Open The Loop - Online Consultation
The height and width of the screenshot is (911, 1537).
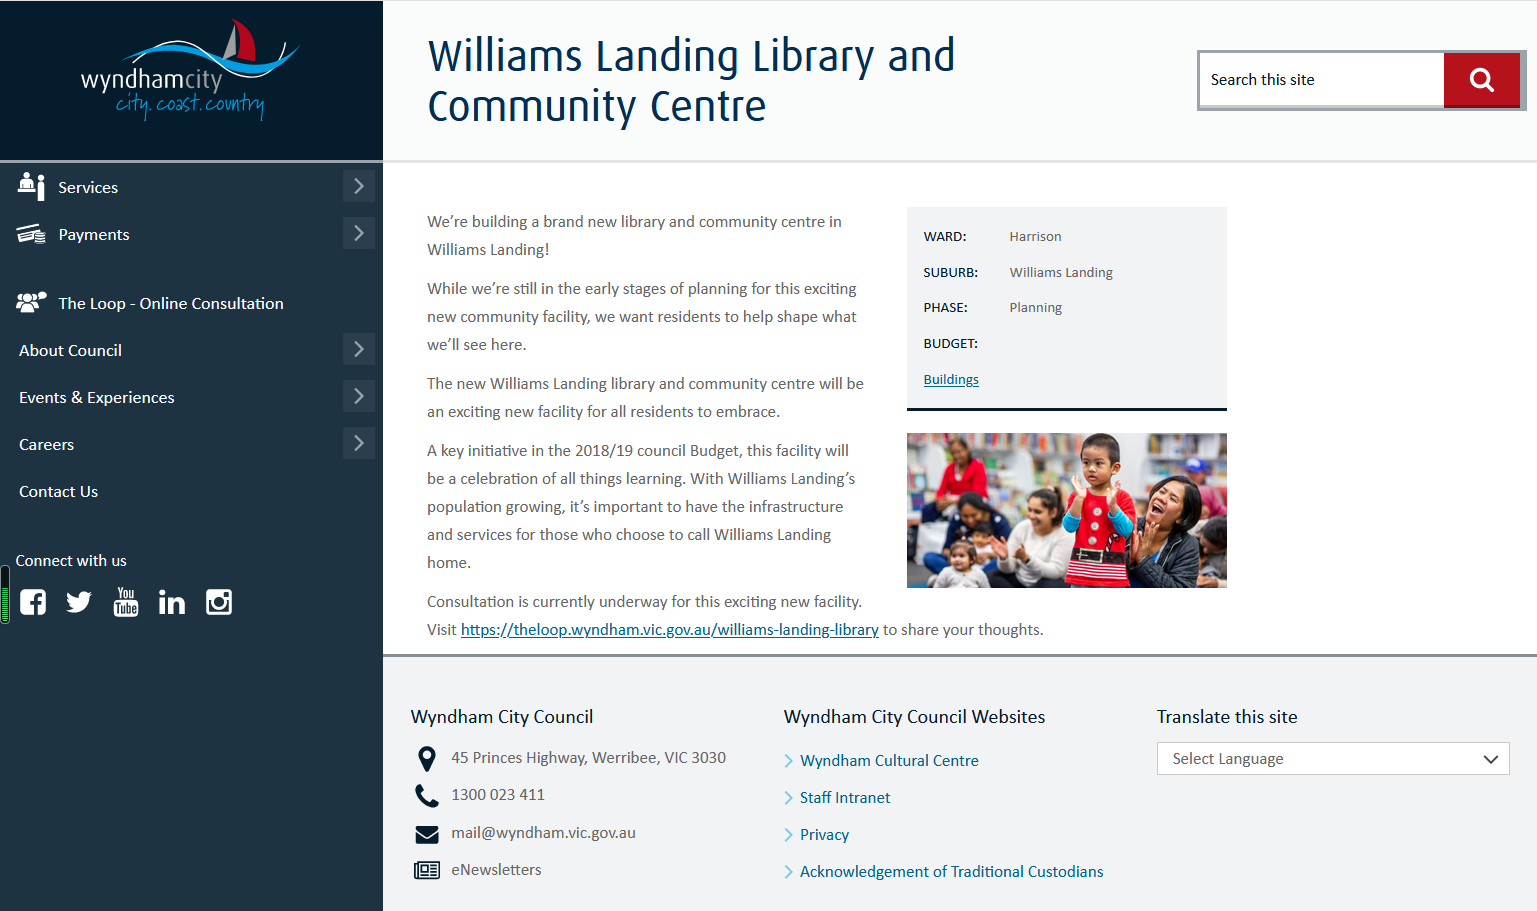[x=171, y=303]
